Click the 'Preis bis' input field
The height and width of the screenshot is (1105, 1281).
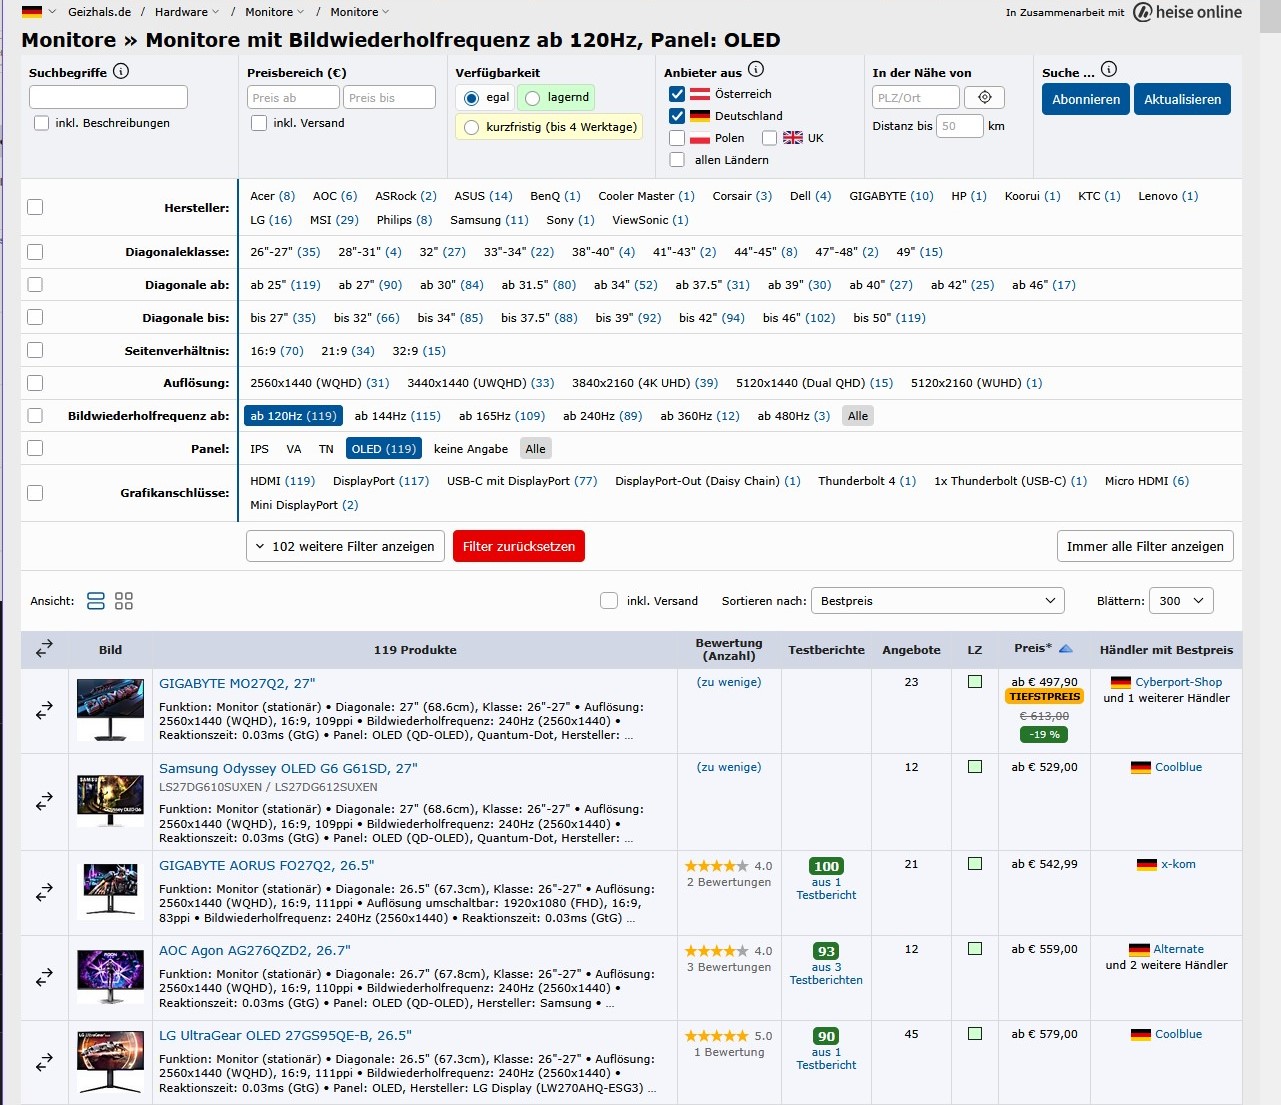(389, 97)
